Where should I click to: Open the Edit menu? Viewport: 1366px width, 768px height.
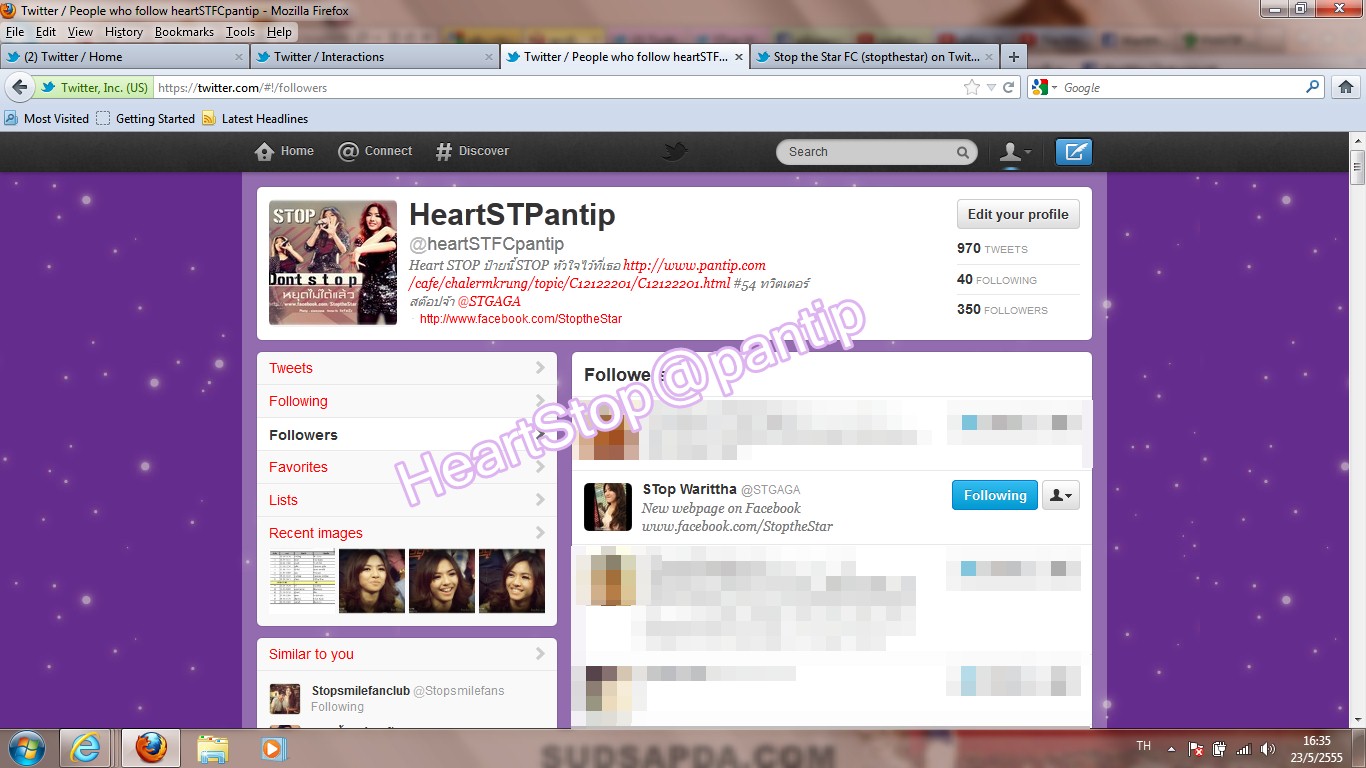pyautogui.click(x=46, y=32)
